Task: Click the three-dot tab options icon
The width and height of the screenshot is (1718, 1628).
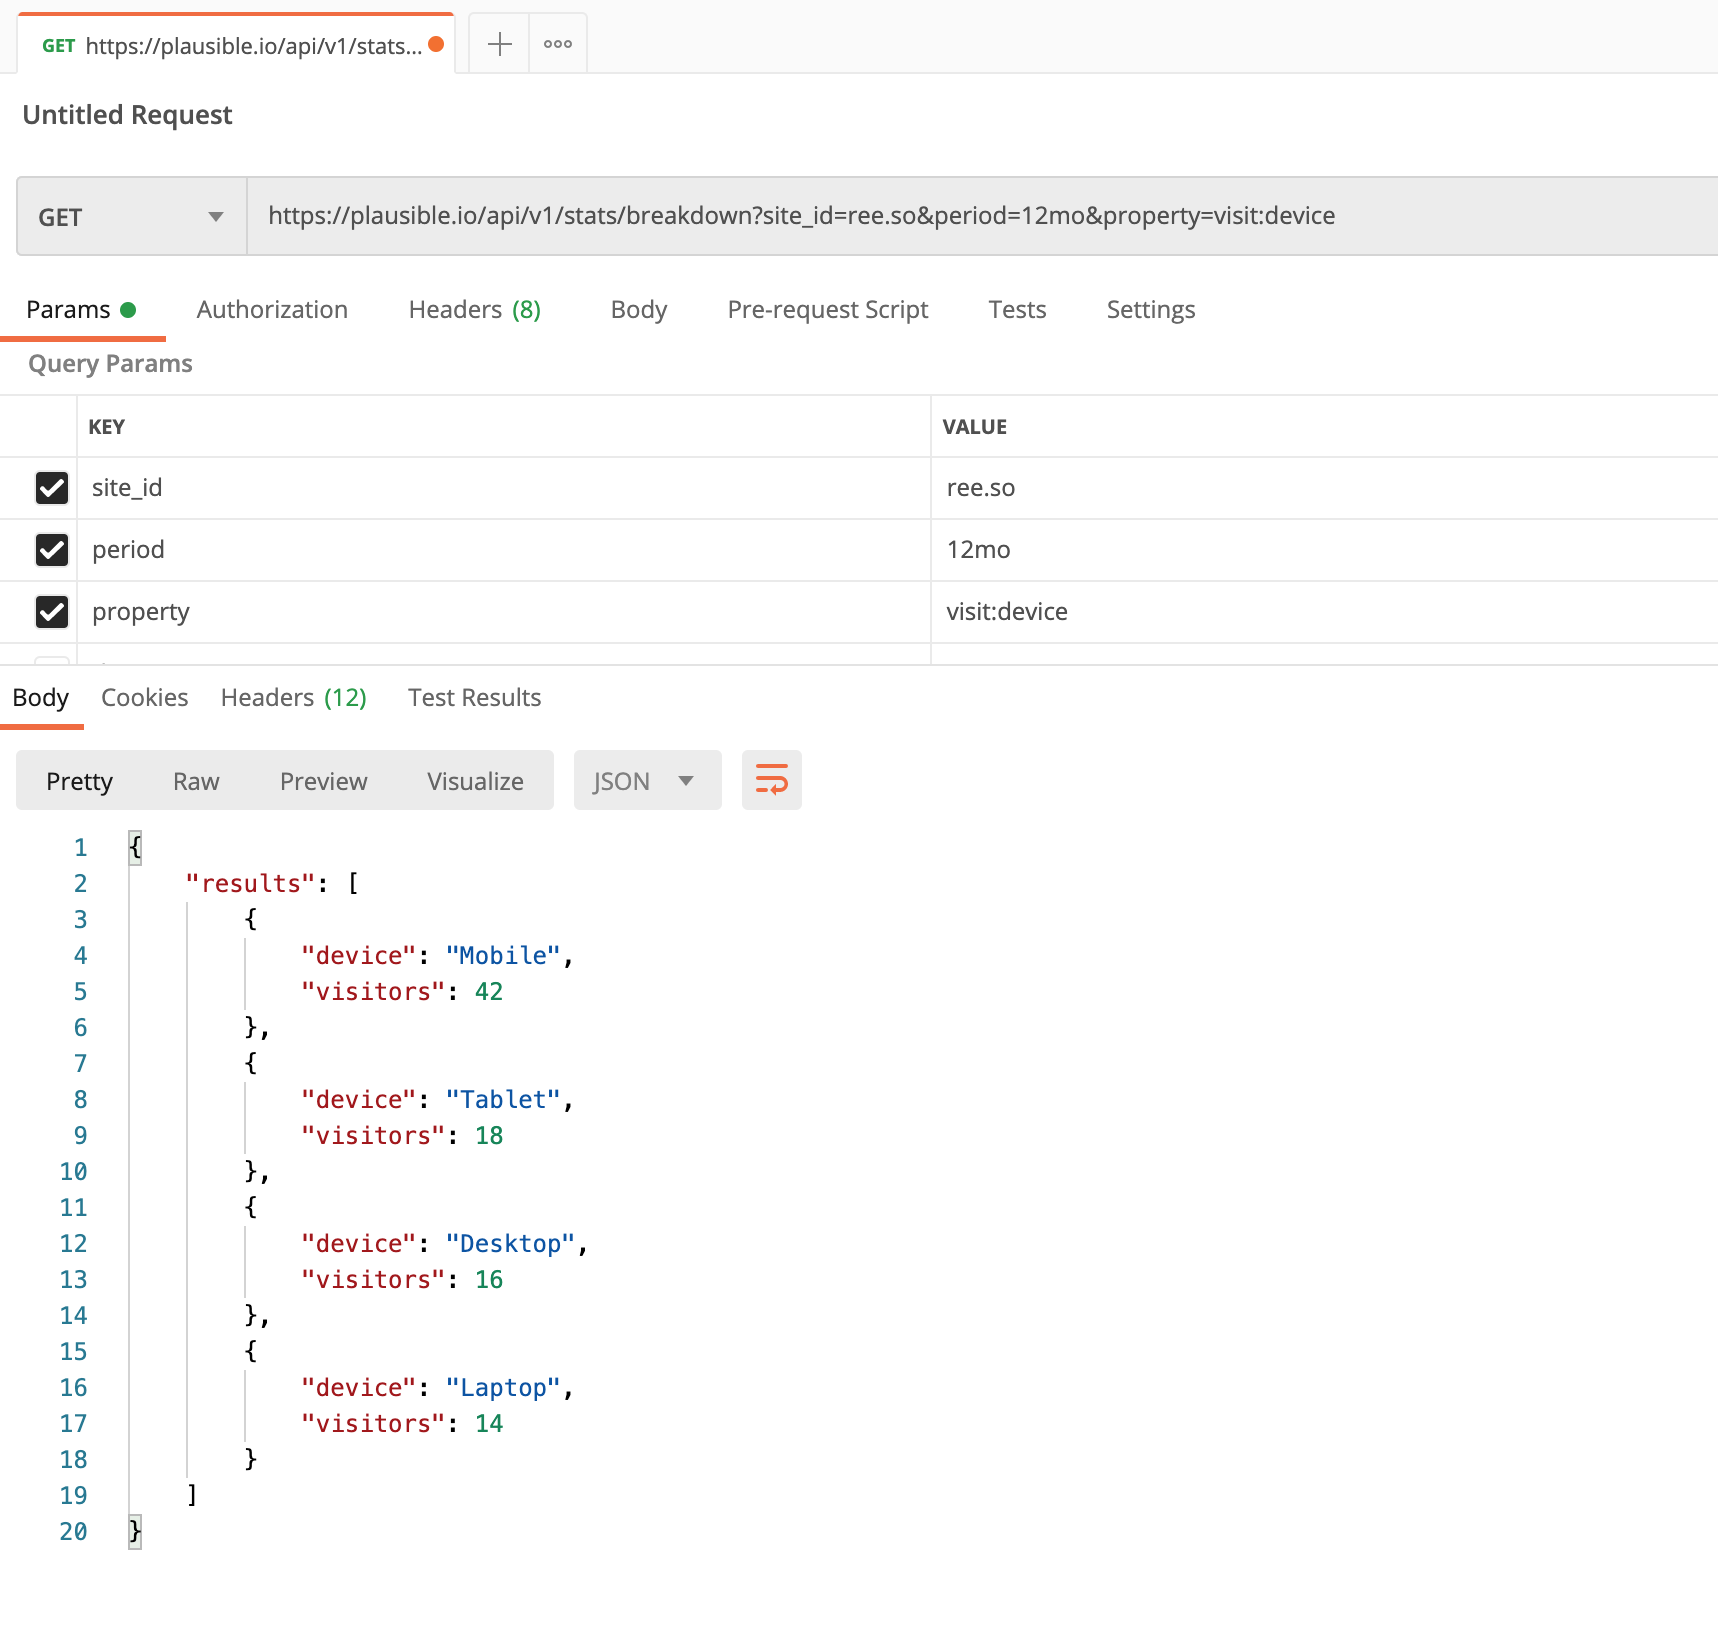Action: coord(557,43)
